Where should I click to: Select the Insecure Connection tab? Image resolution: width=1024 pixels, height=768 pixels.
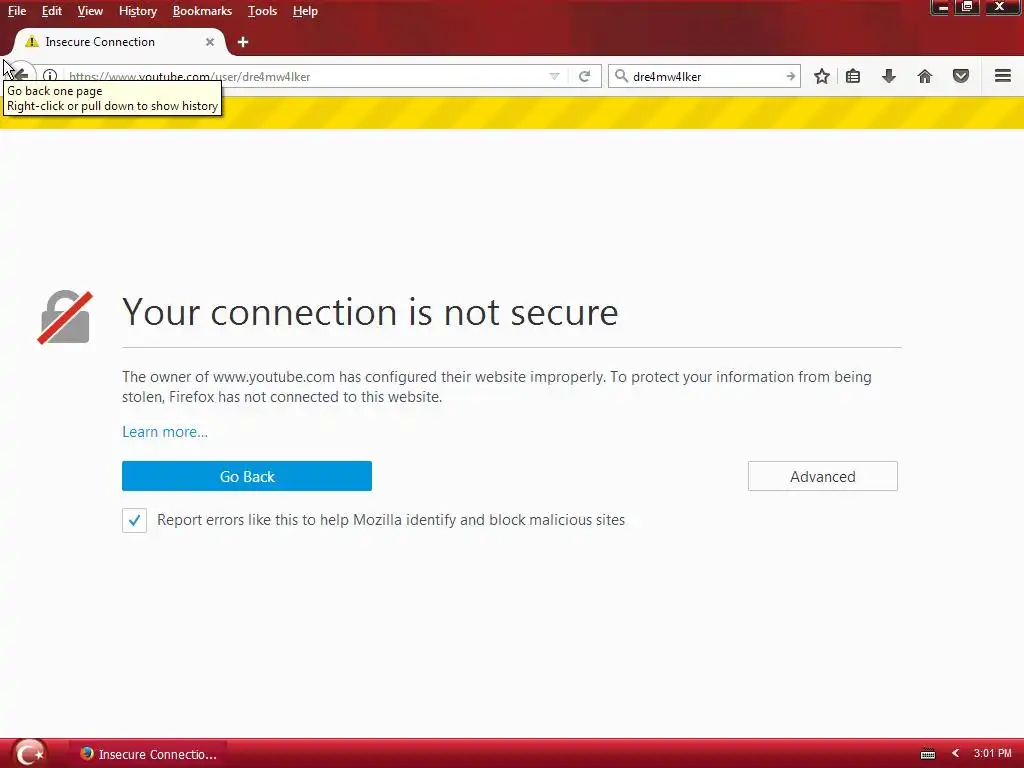120,42
